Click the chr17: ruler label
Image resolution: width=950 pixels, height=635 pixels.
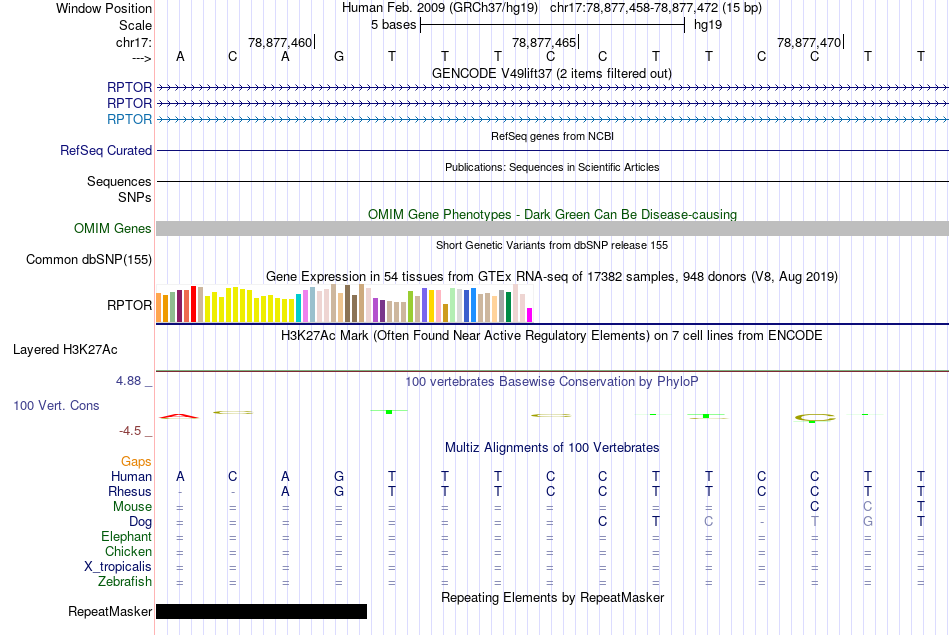pyautogui.click(x=133, y=42)
